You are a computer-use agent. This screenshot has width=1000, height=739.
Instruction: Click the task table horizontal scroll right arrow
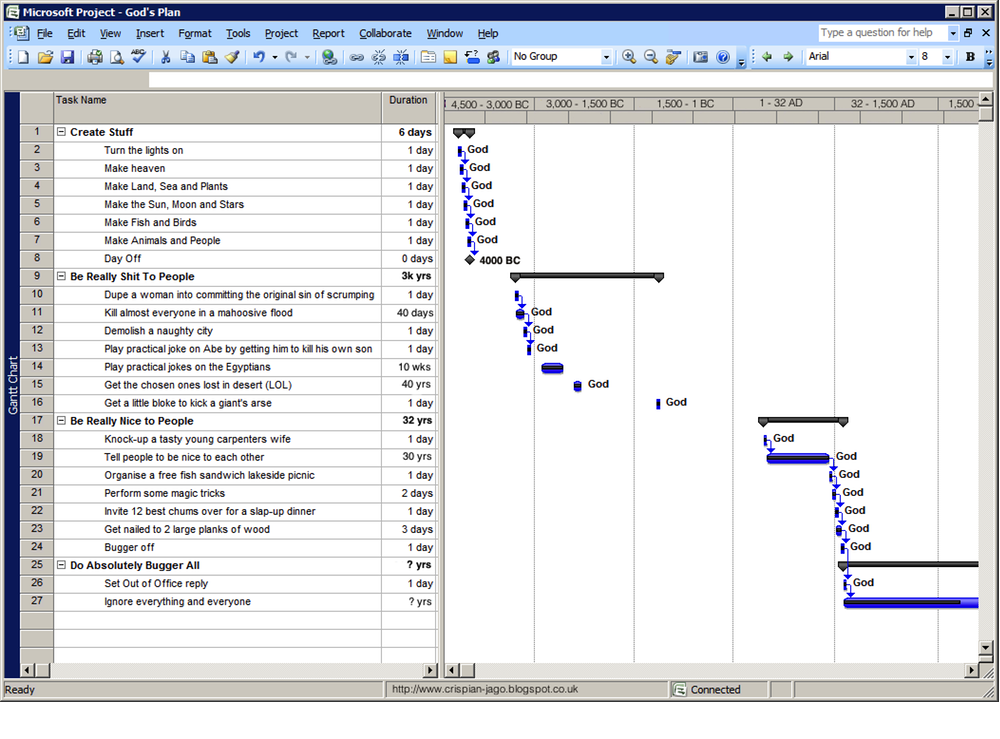[430, 670]
